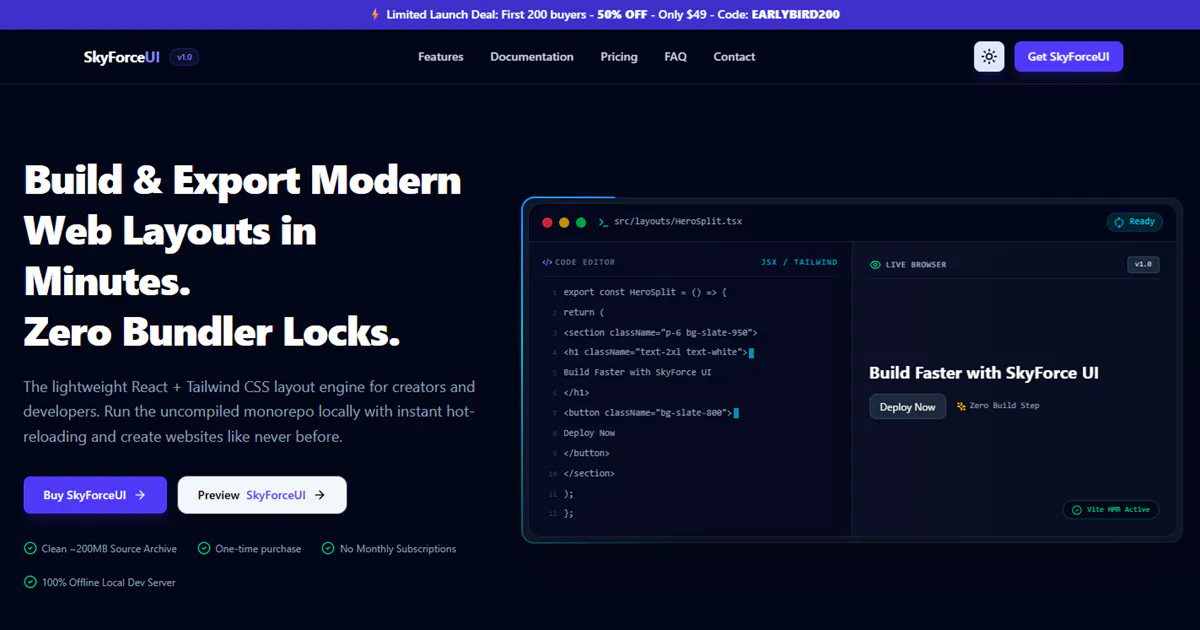
Task: Click the red window dot in mockup
Action: pyautogui.click(x=547, y=222)
